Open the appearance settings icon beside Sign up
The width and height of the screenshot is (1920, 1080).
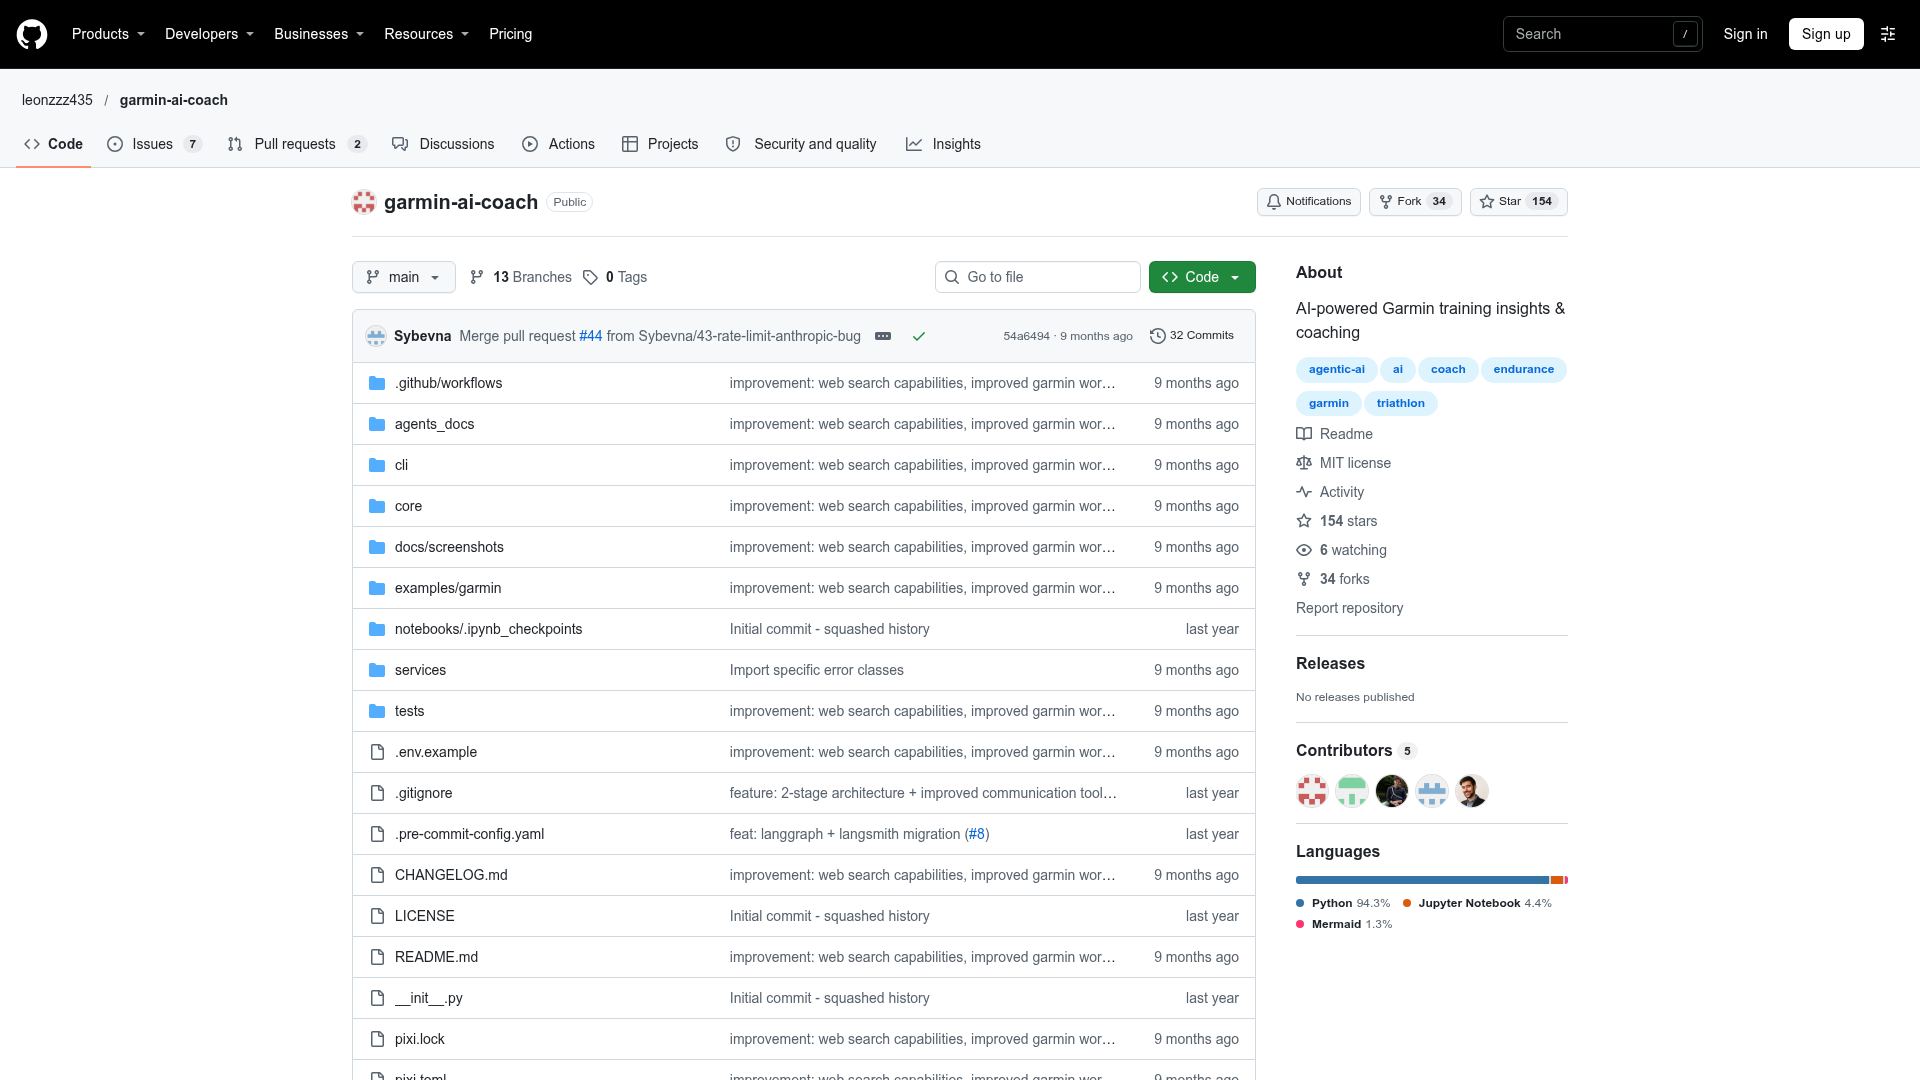tap(1888, 34)
